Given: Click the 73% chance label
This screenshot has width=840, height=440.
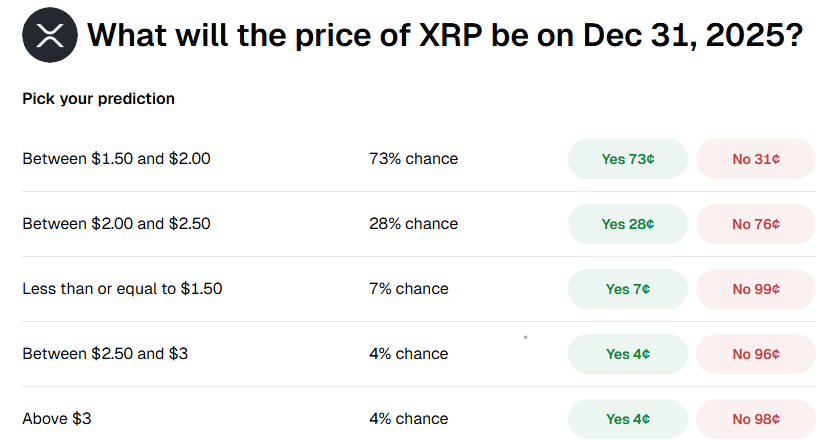Looking at the screenshot, I should click(413, 159).
